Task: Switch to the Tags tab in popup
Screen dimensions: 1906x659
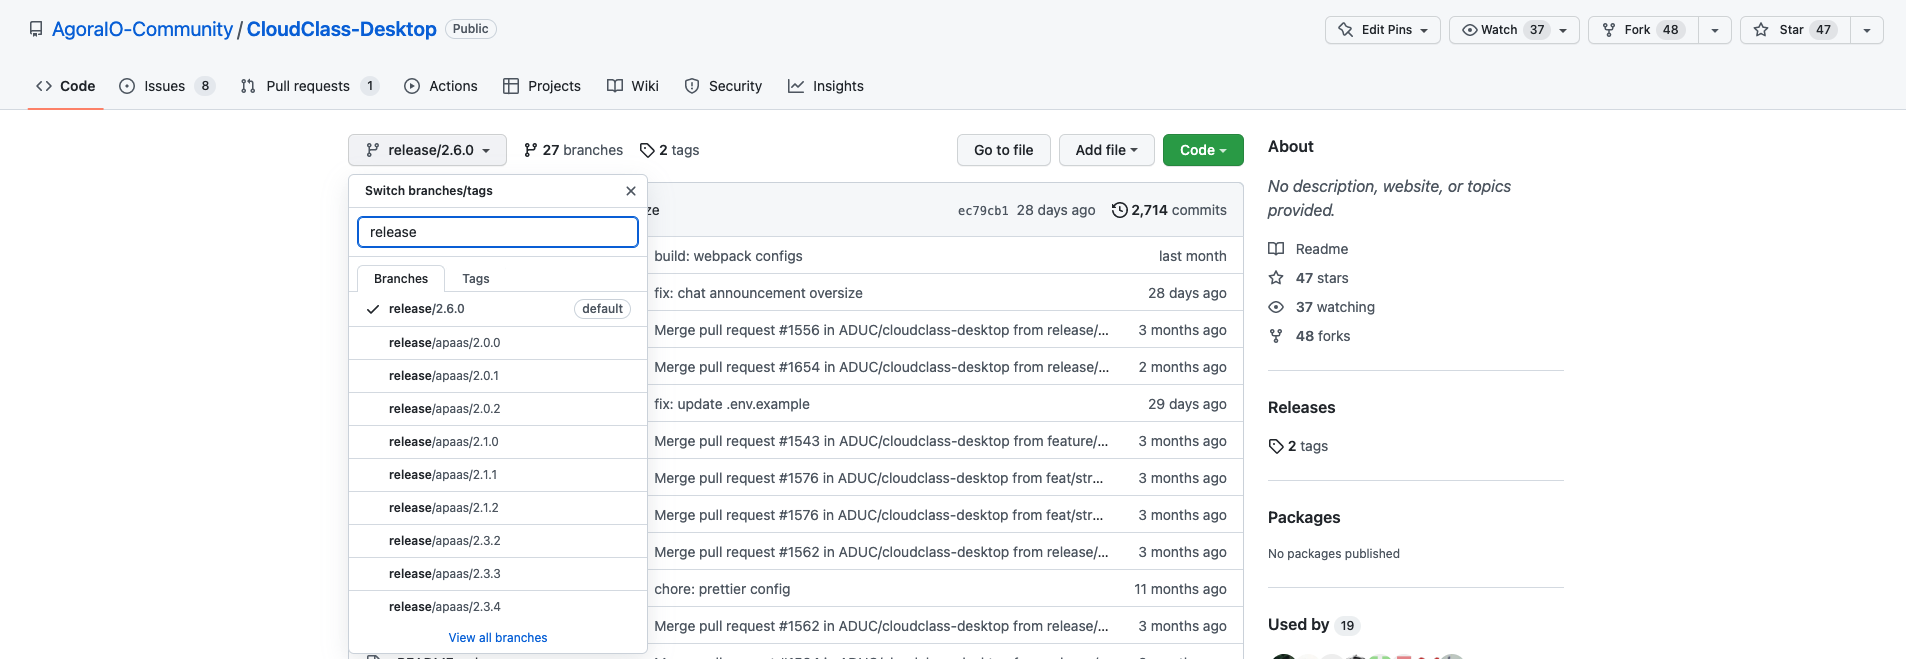Action: coord(476,279)
